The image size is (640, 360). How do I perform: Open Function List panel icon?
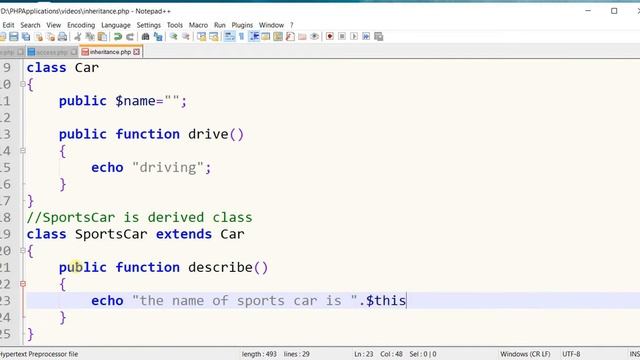[x=290, y=37]
